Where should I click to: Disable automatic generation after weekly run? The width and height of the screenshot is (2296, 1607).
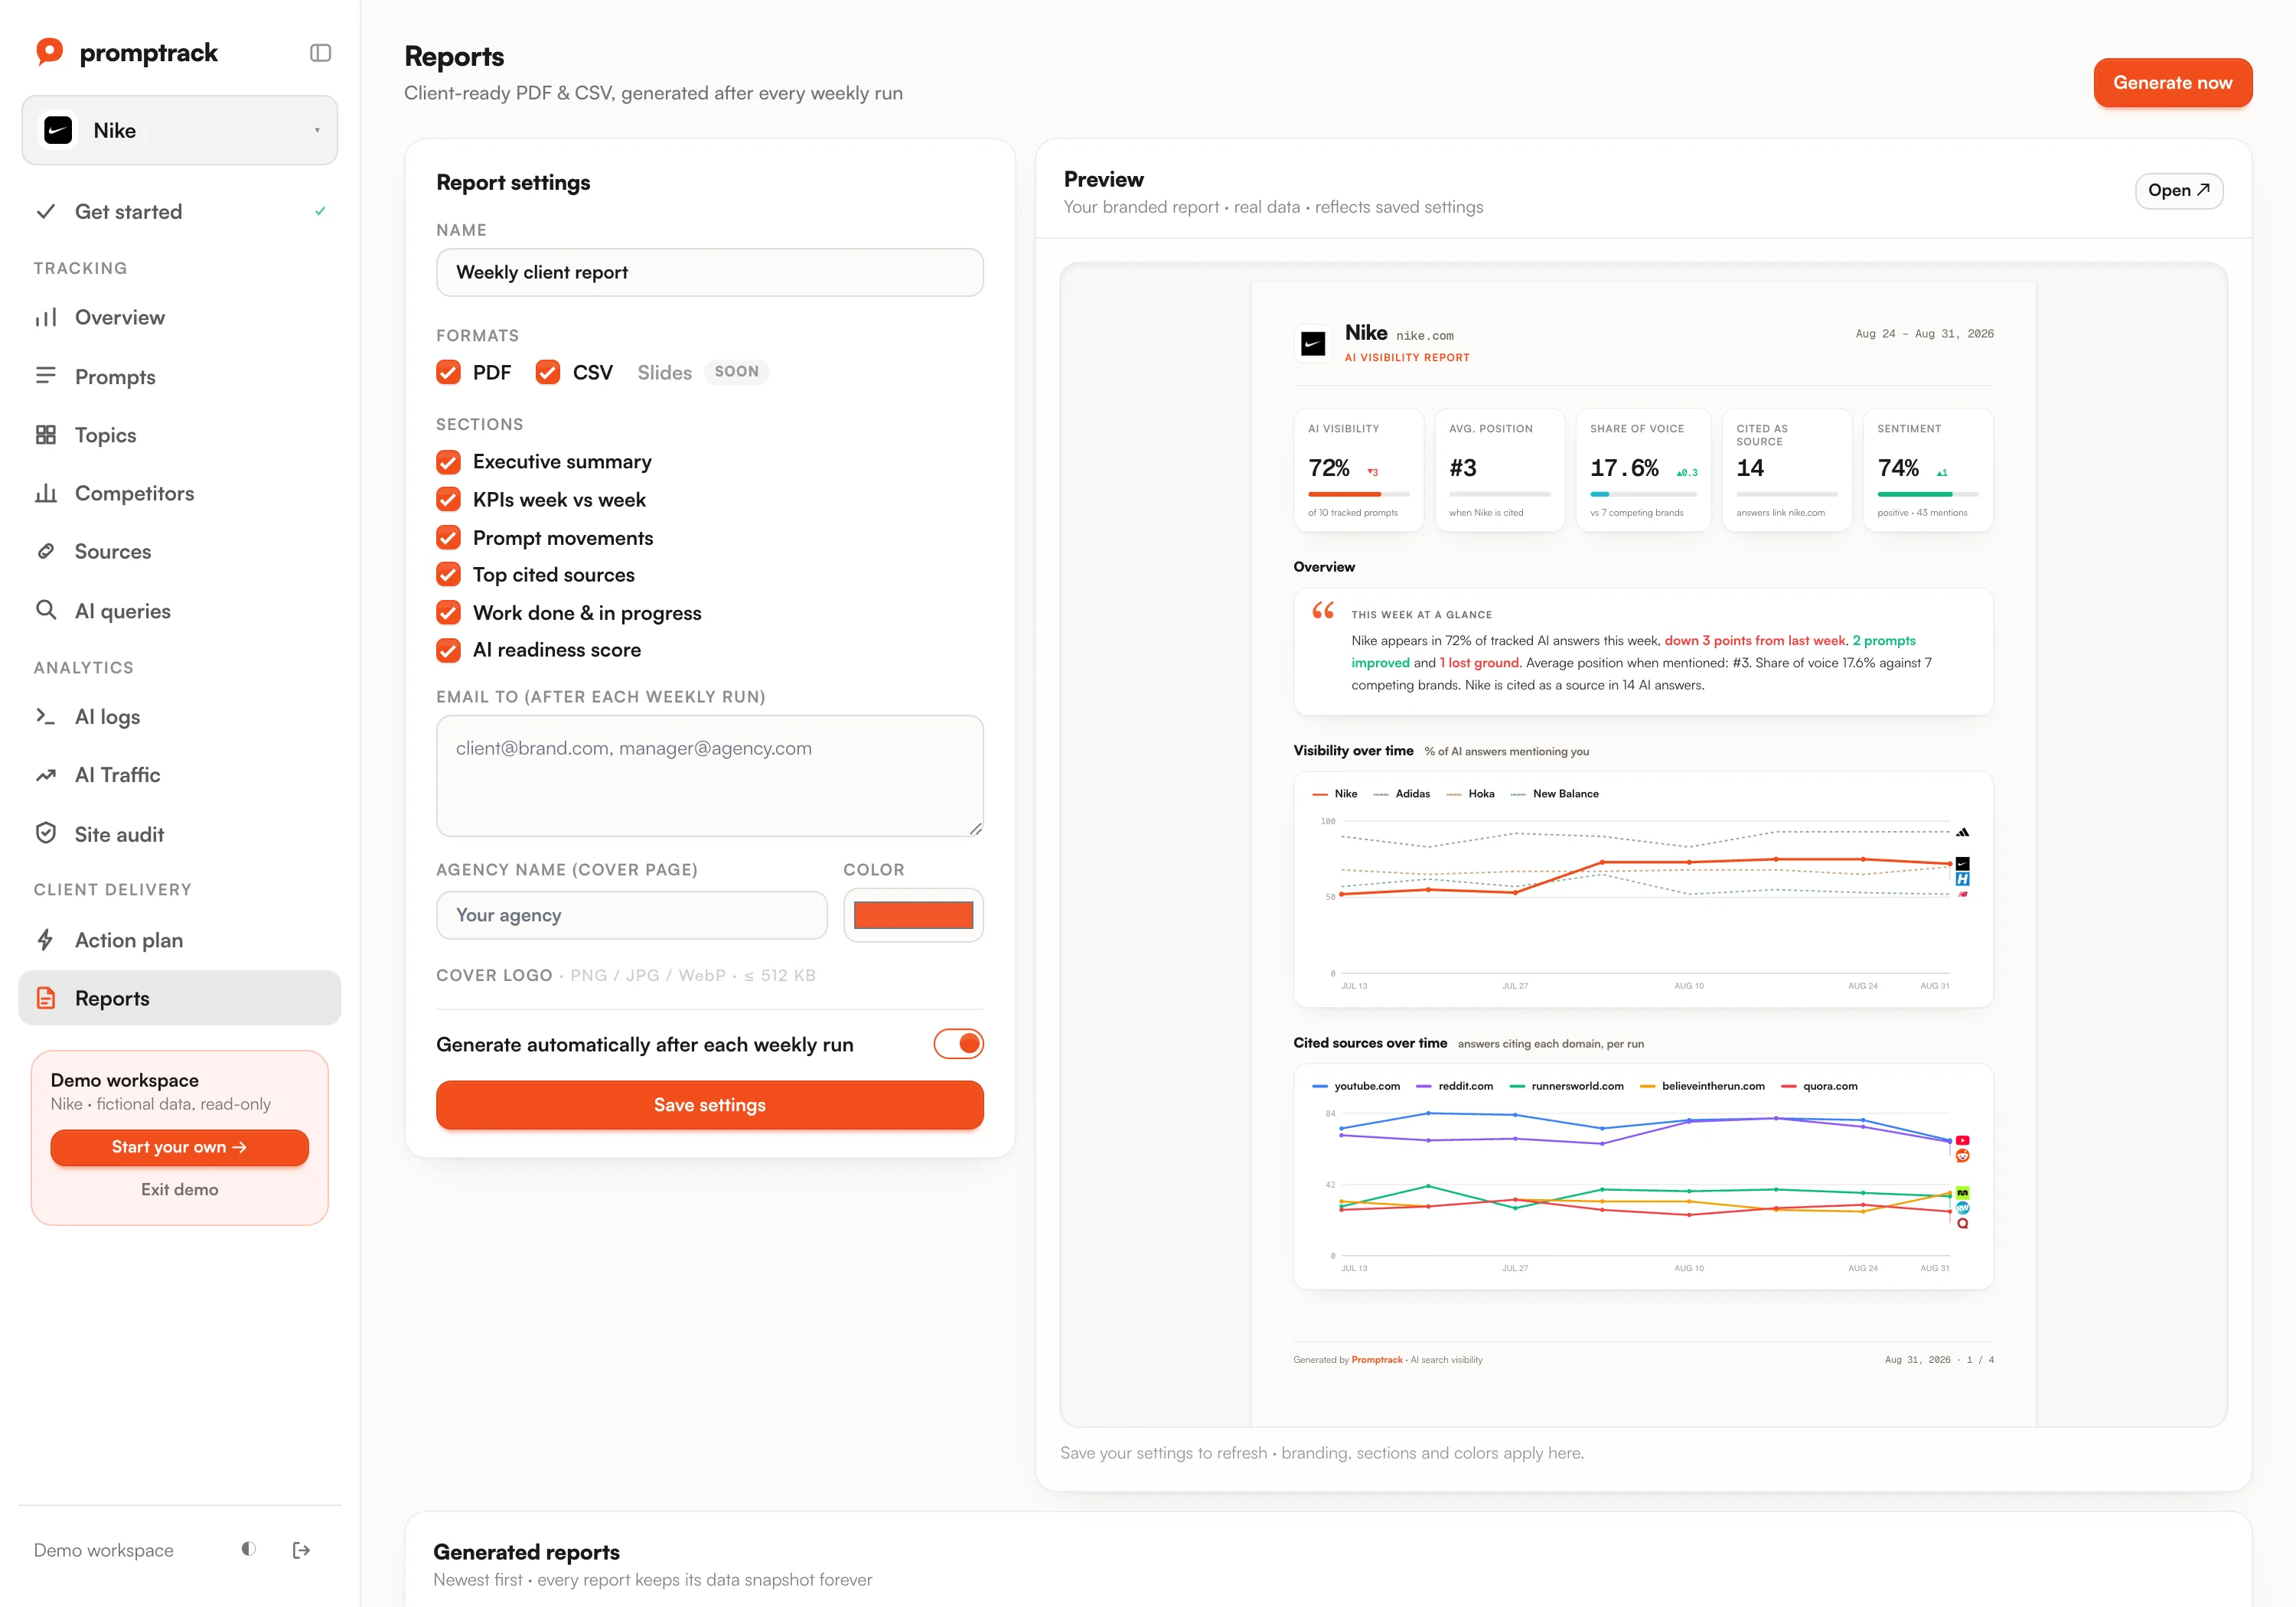[958, 1043]
